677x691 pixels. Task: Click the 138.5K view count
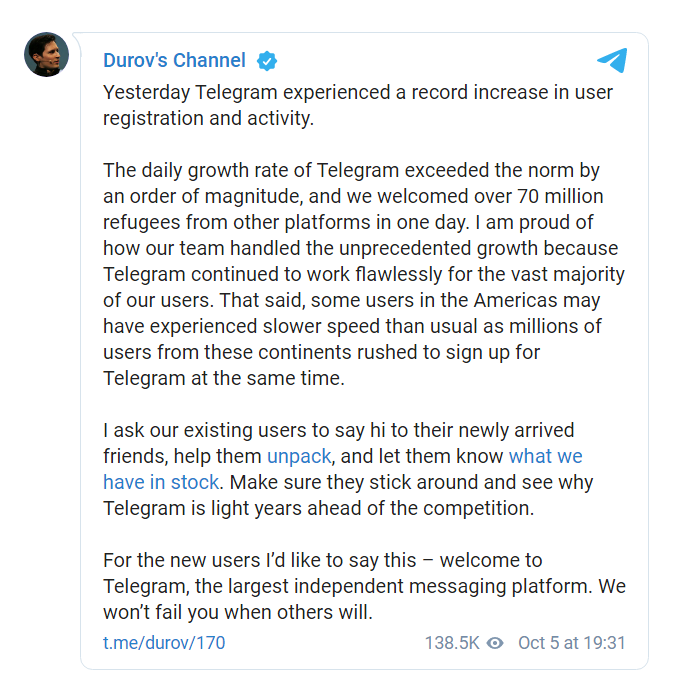click(x=452, y=642)
